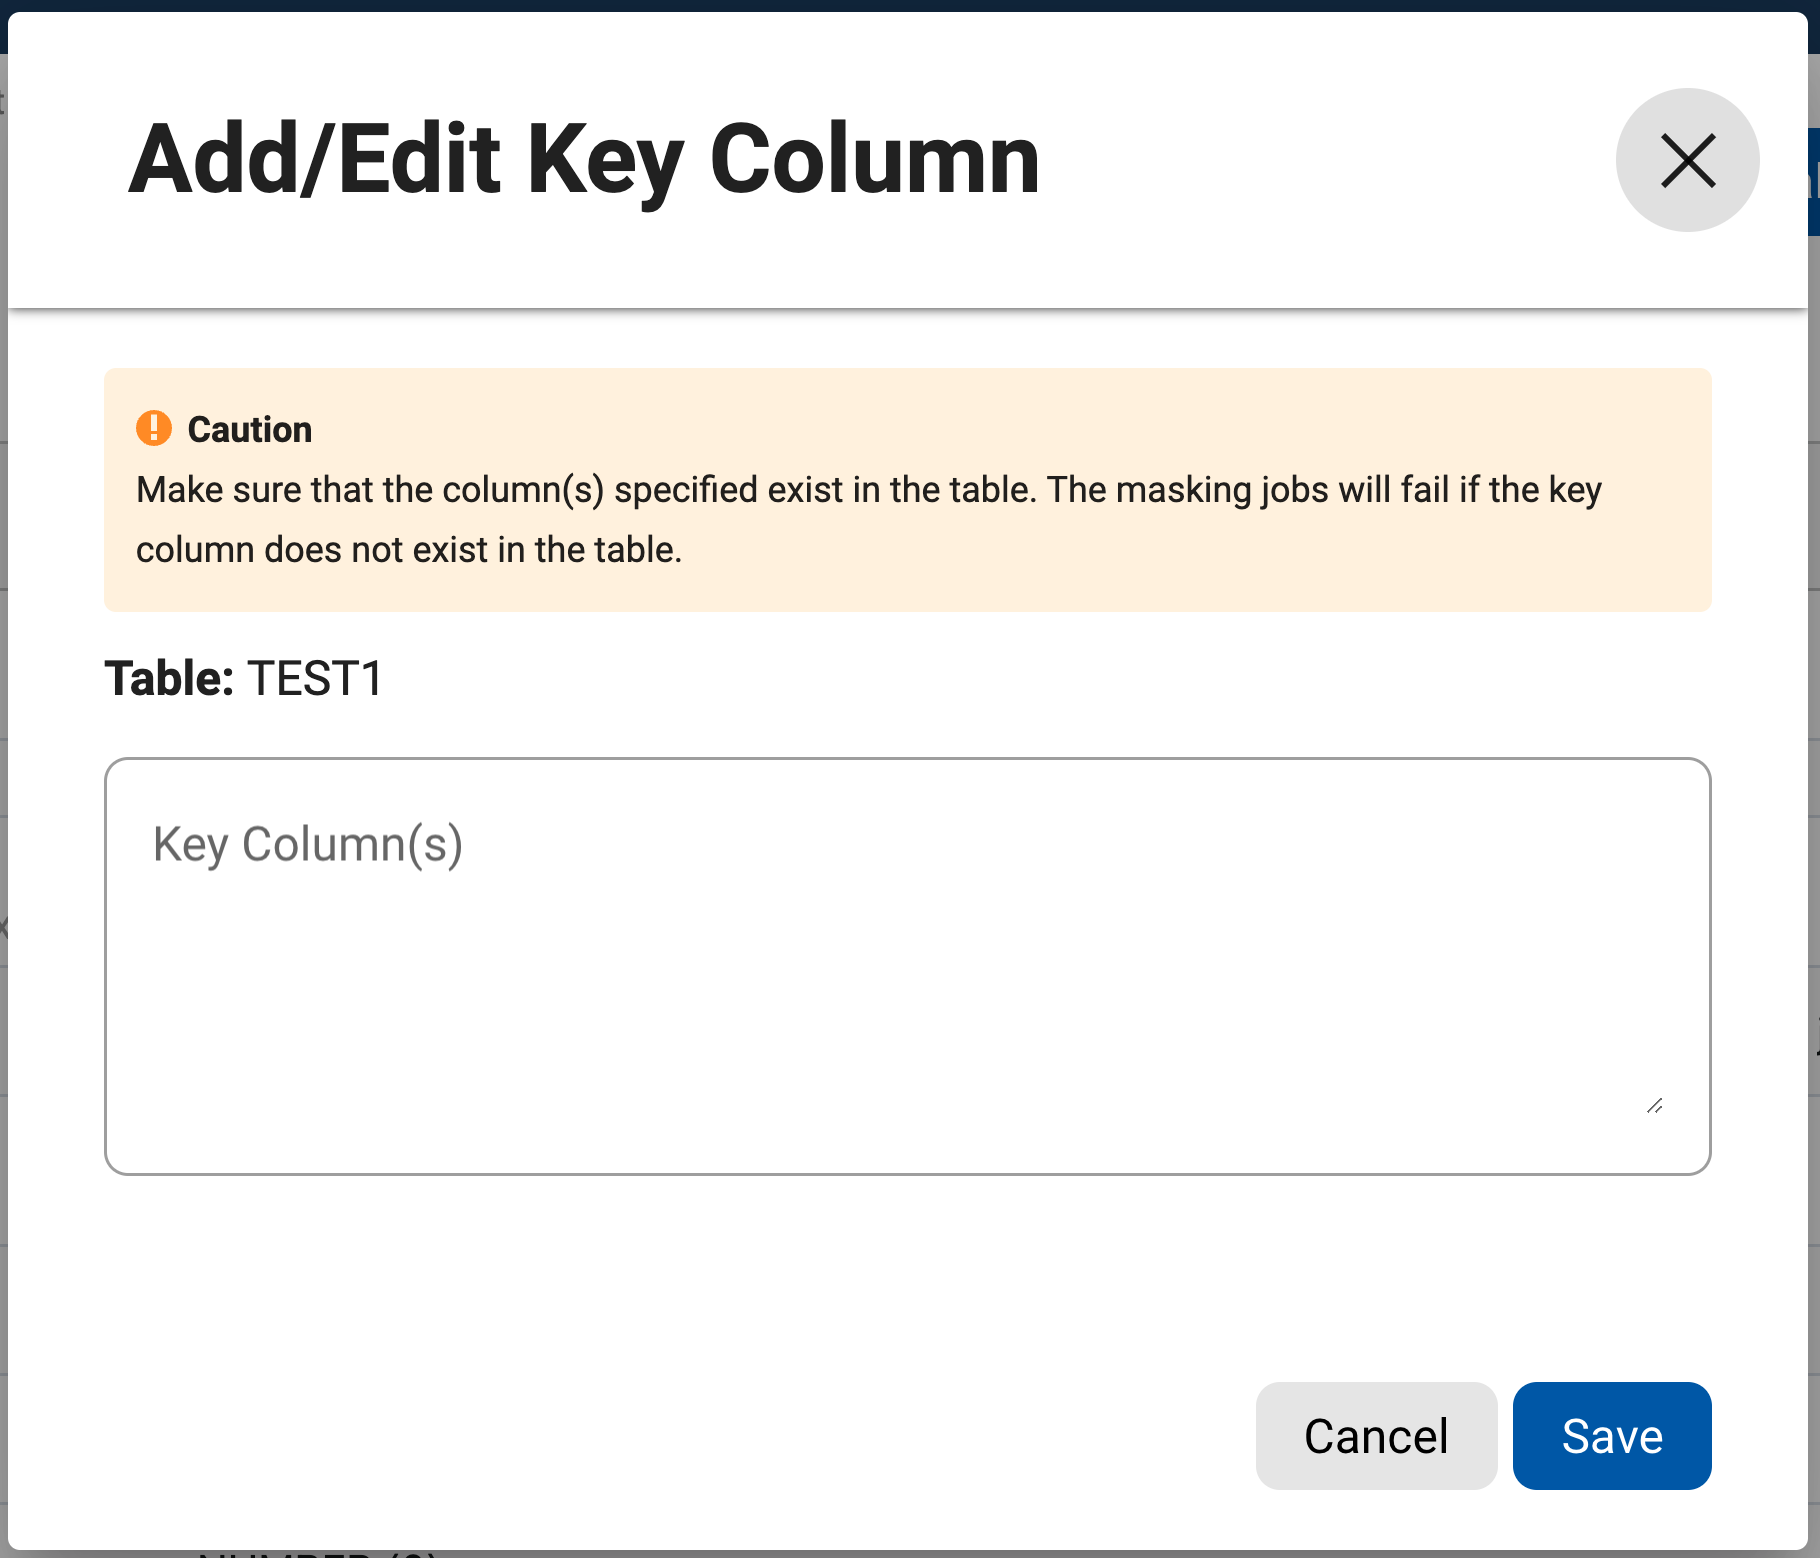Select the circular close icon at top right
The height and width of the screenshot is (1558, 1820).
(x=1687, y=160)
